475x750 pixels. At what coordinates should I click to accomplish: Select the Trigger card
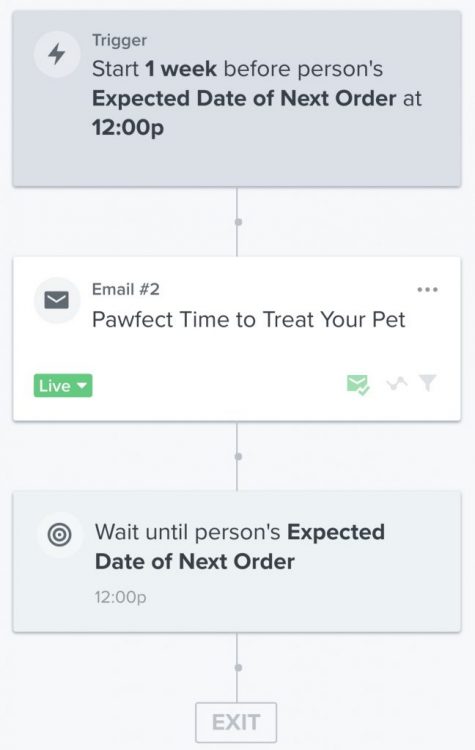[x=237, y=99]
